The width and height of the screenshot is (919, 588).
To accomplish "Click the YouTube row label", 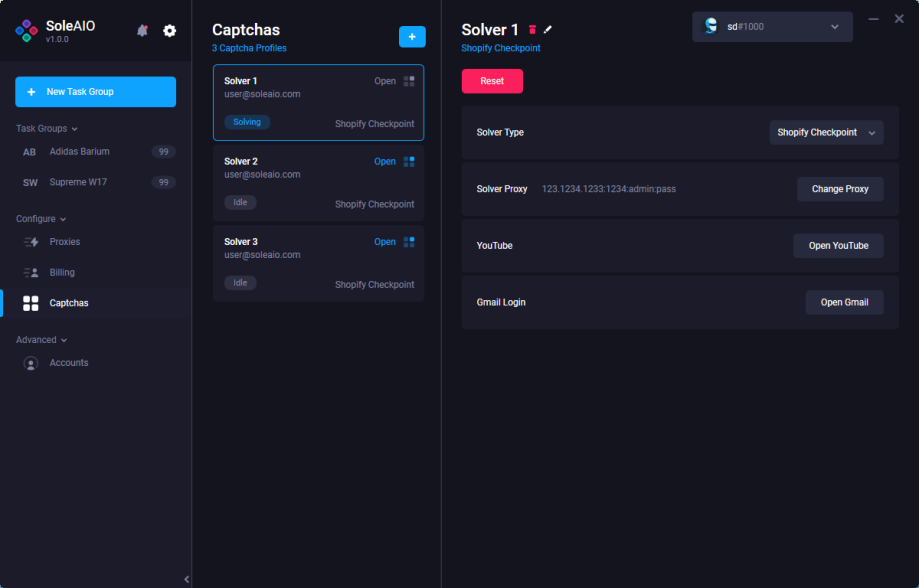I will point(495,246).
